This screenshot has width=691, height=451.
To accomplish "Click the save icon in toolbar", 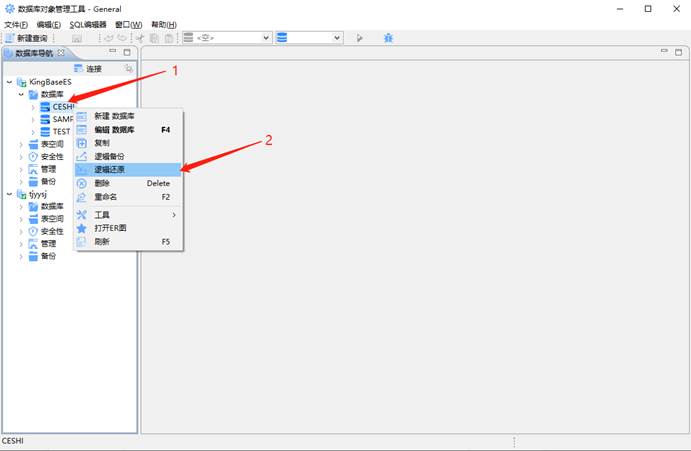I will tap(77, 38).
